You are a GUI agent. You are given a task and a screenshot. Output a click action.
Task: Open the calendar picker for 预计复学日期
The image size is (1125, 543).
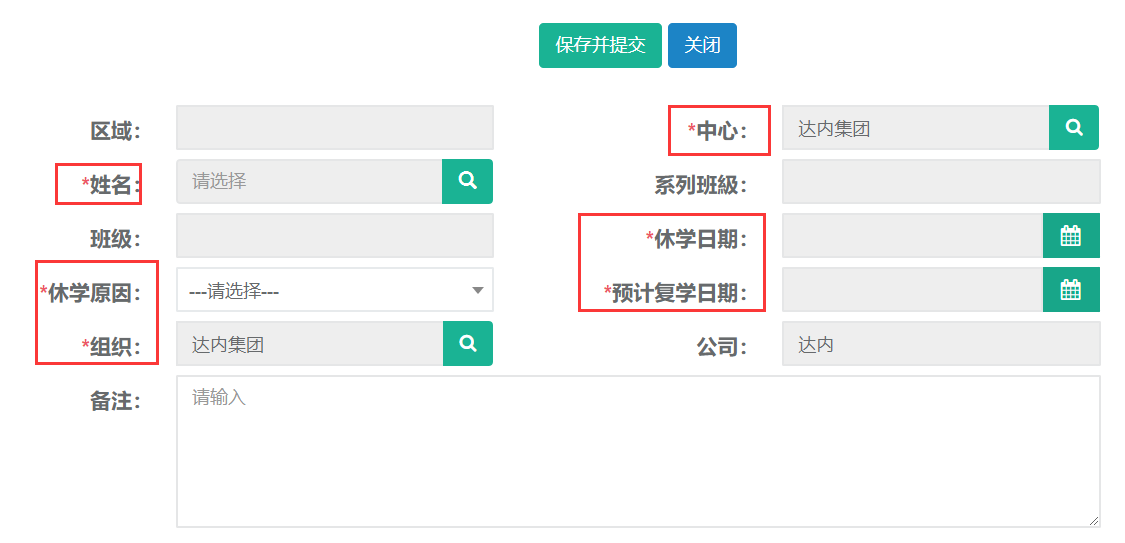click(x=1070, y=290)
